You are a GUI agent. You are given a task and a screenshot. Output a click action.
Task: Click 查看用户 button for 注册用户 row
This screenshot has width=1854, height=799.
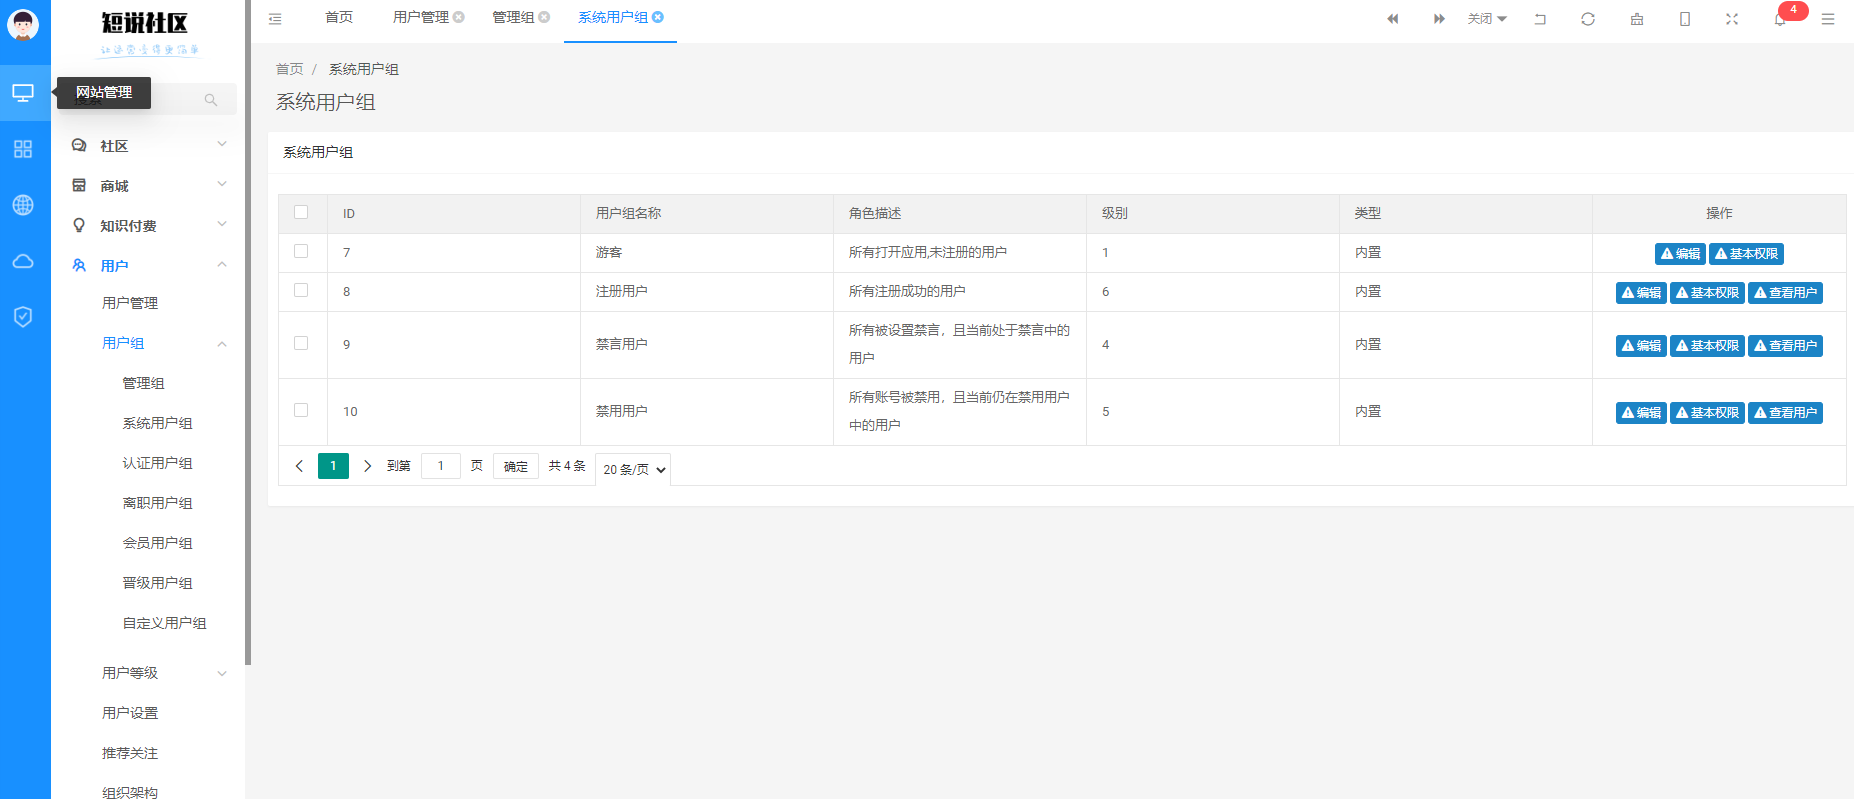point(1785,293)
